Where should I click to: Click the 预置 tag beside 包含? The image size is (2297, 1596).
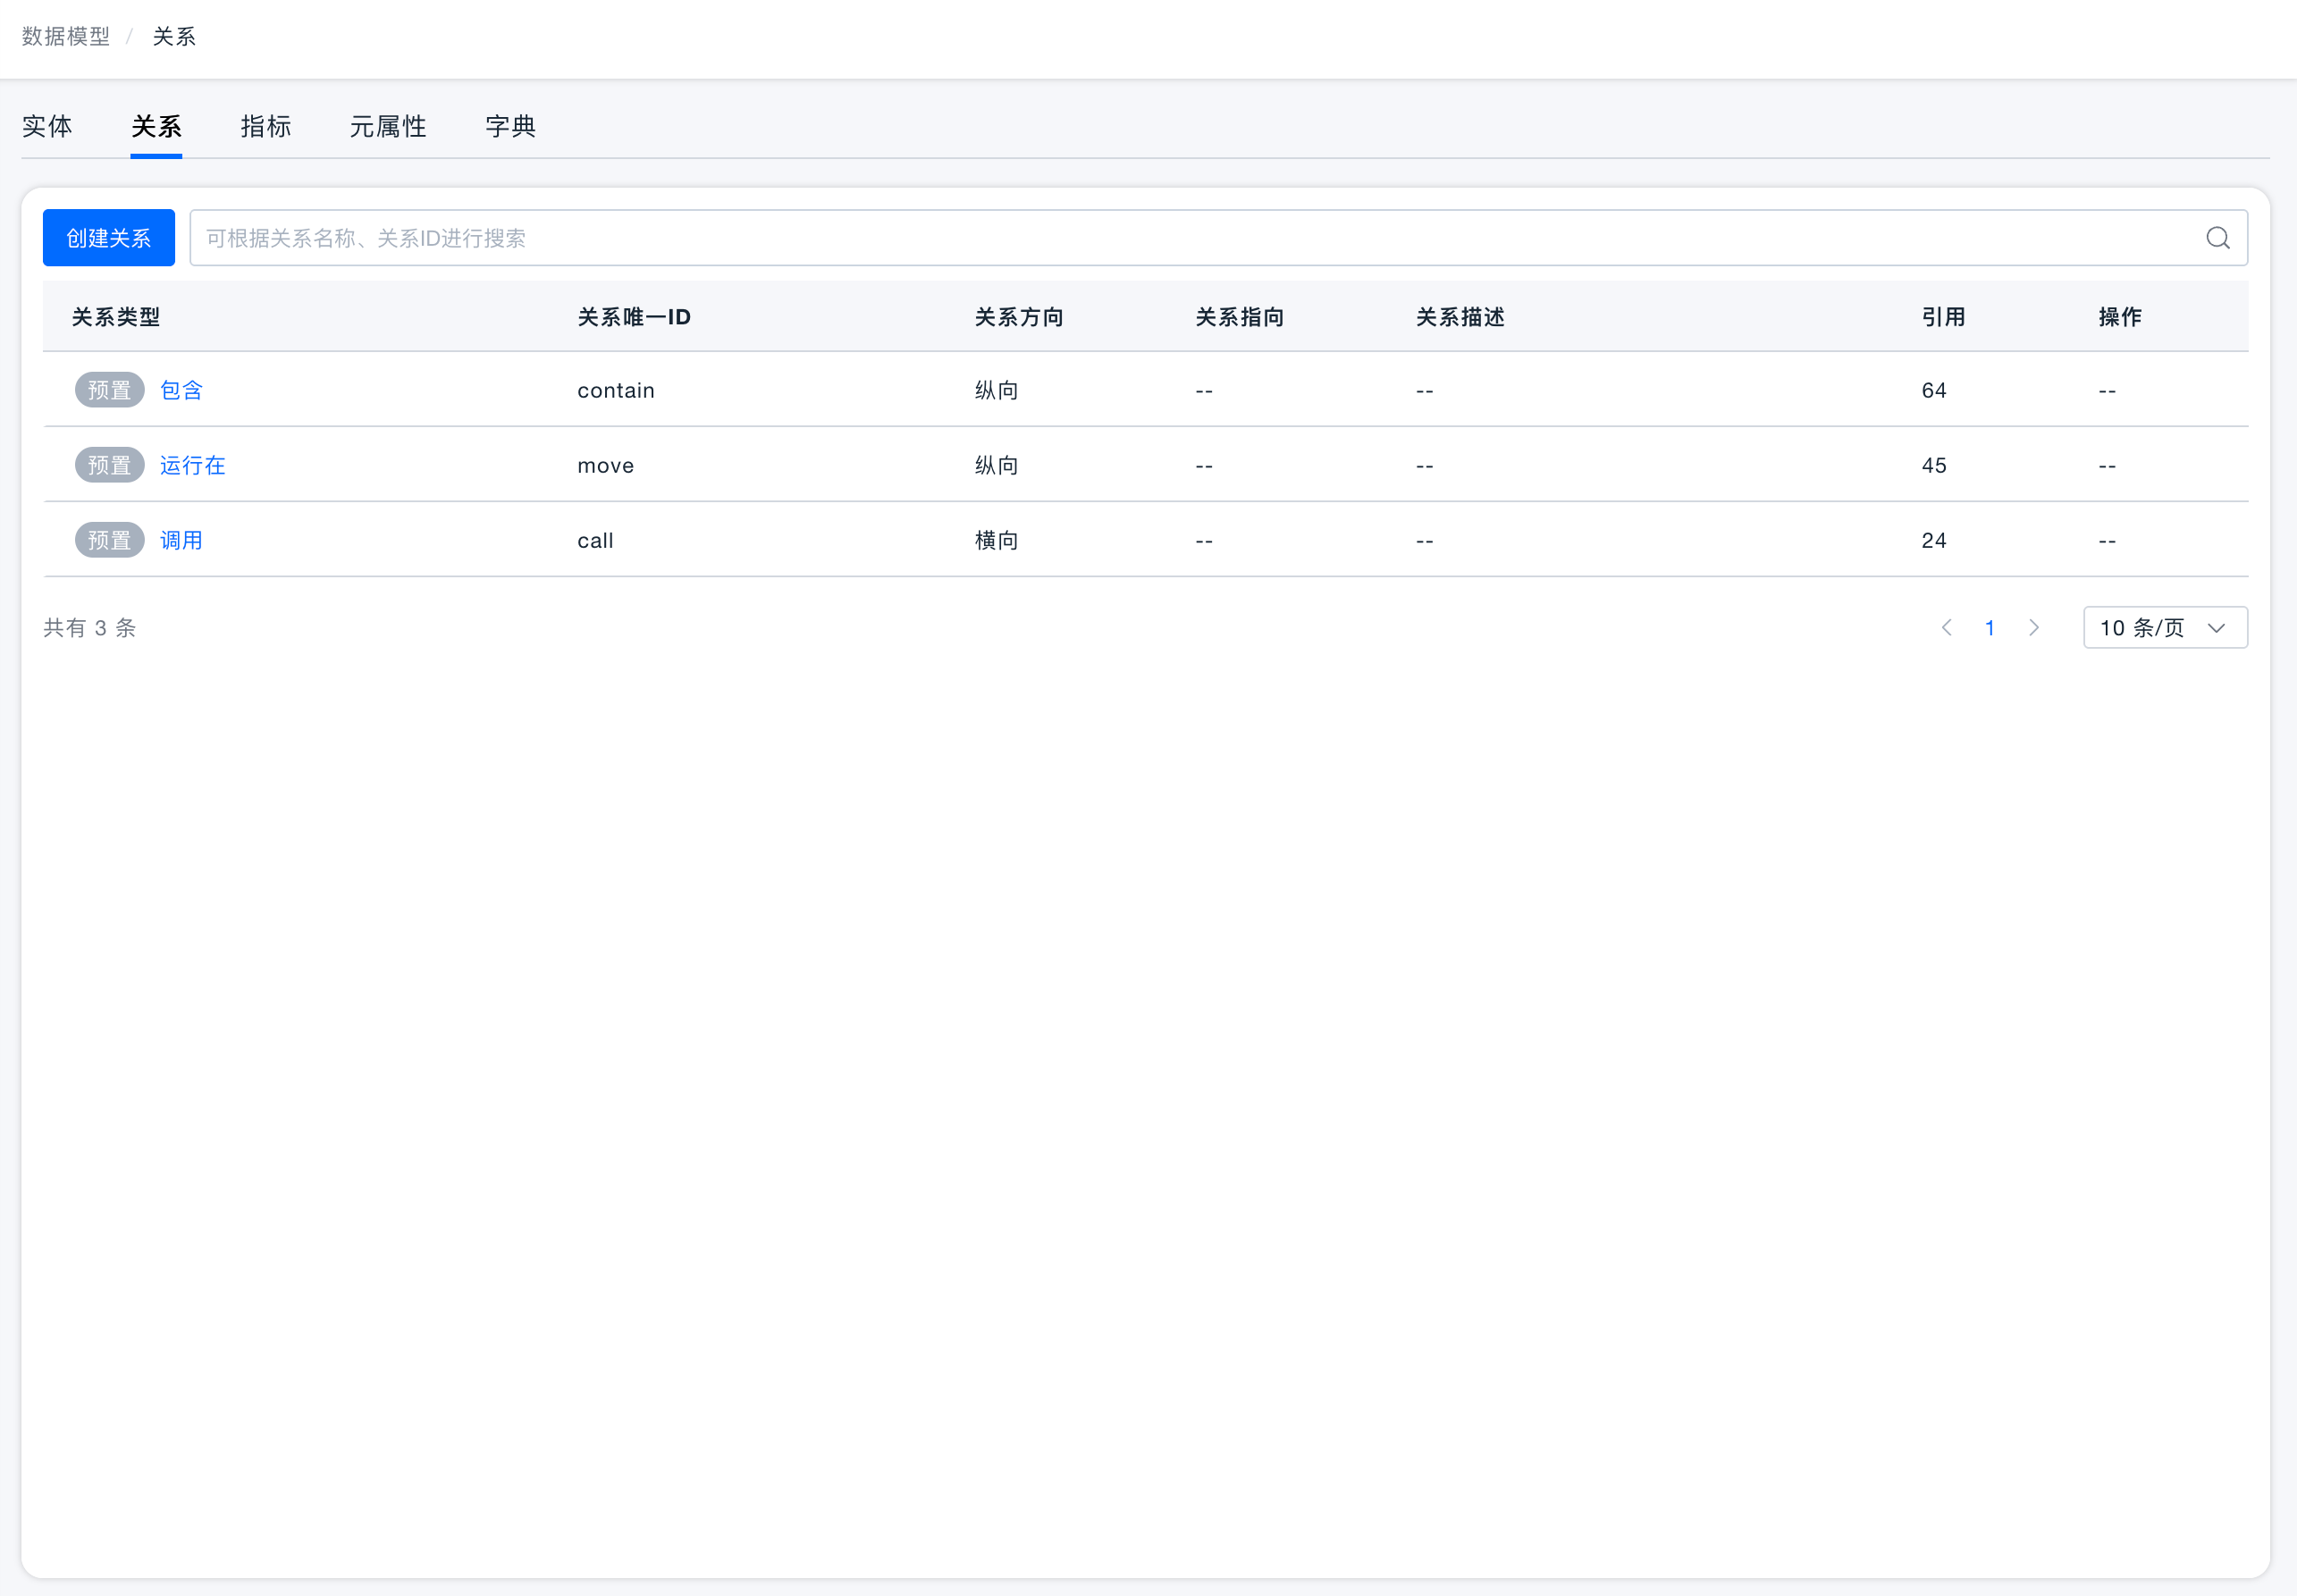coord(110,390)
